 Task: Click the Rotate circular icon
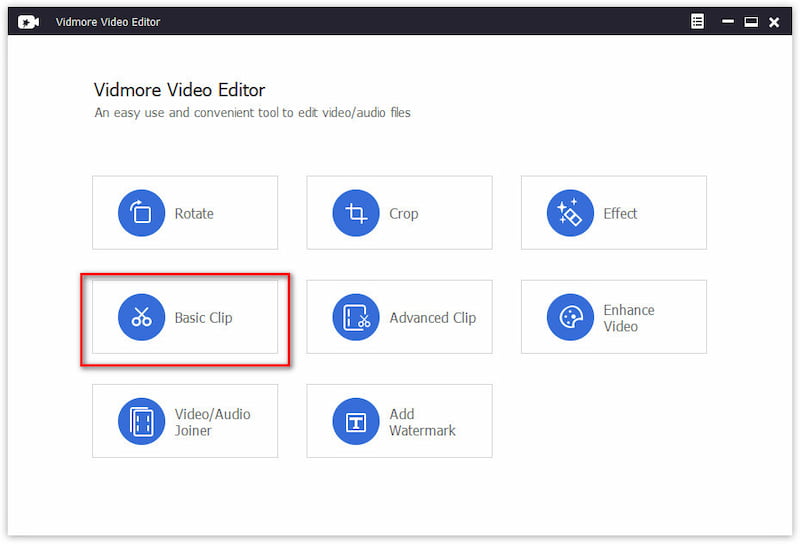tap(141, 213)
